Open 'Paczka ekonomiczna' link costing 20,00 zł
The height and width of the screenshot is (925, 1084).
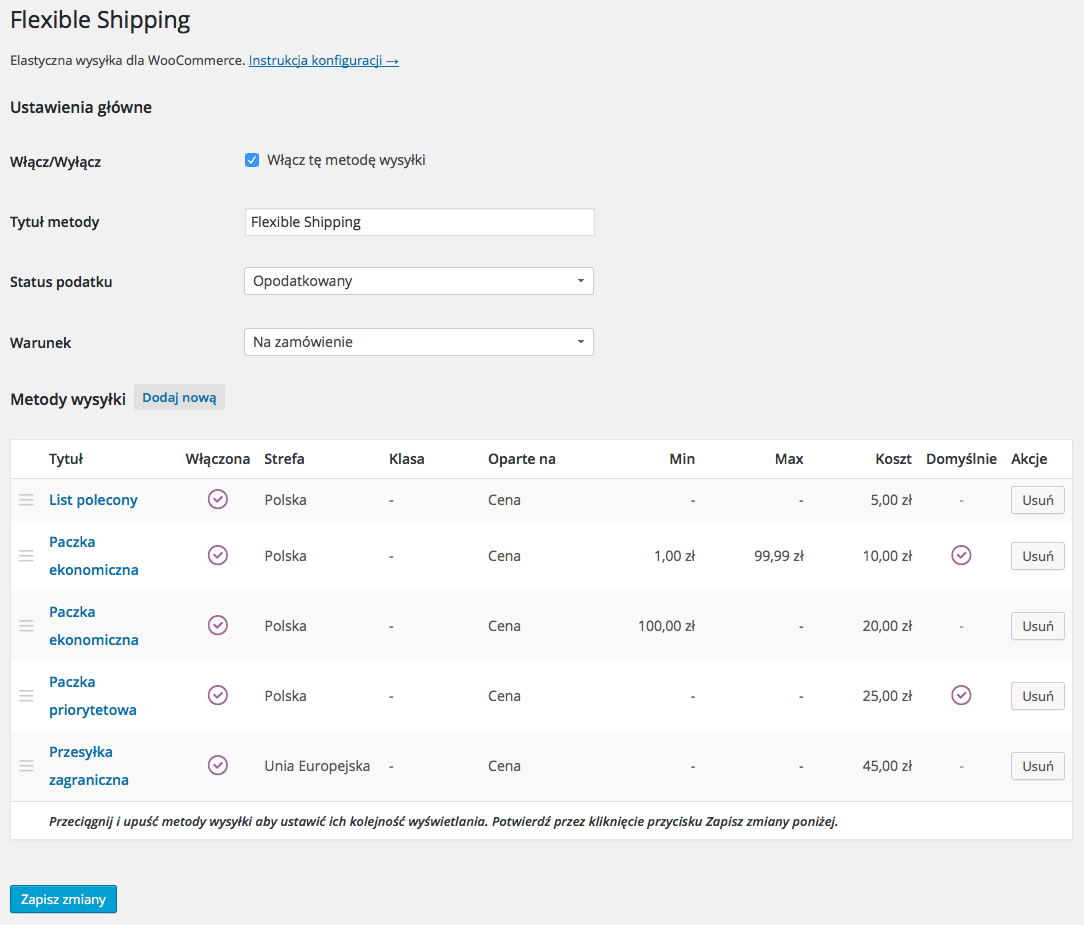(93, 626)
